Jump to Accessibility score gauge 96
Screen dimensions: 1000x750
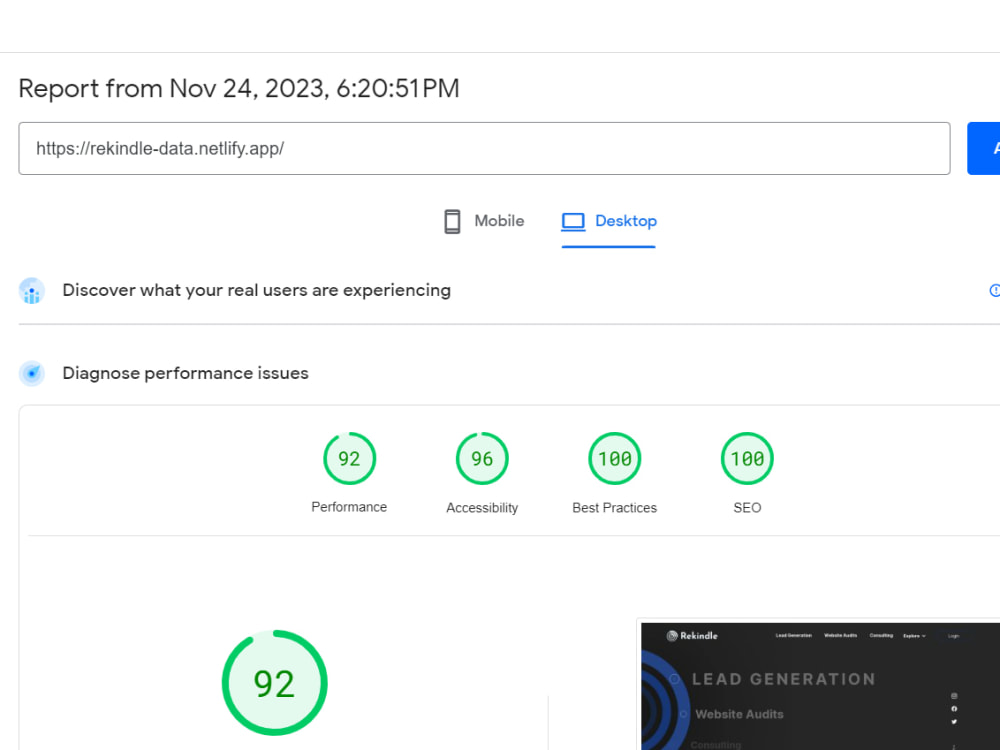tap(482, 459)
